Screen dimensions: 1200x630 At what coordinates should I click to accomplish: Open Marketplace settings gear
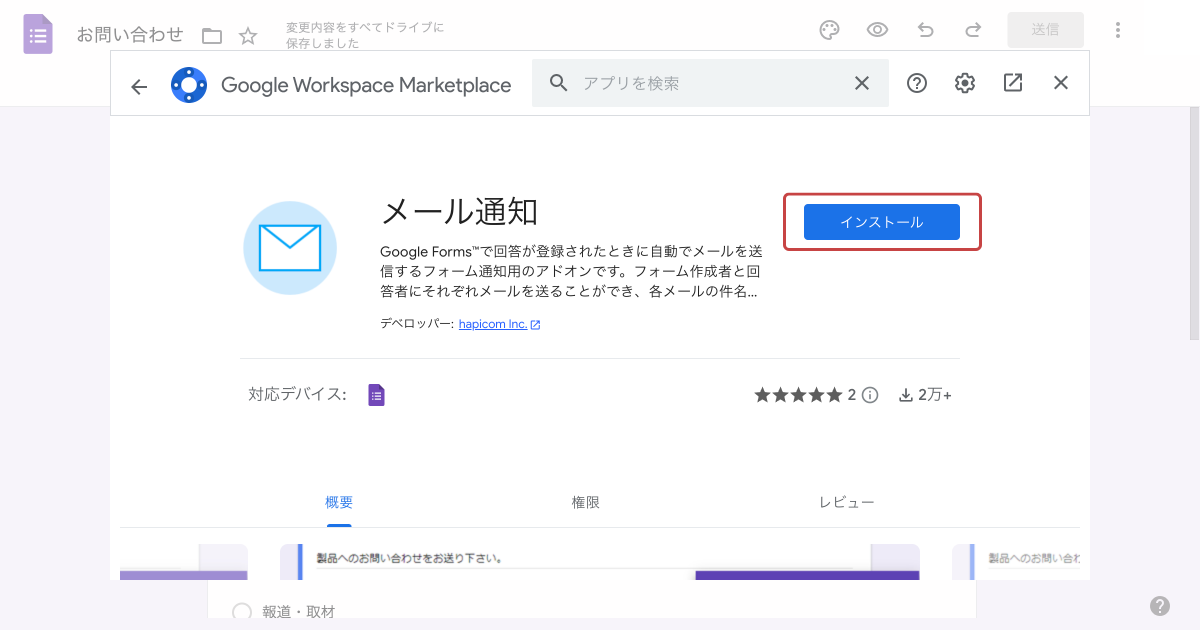pos(965,83)
